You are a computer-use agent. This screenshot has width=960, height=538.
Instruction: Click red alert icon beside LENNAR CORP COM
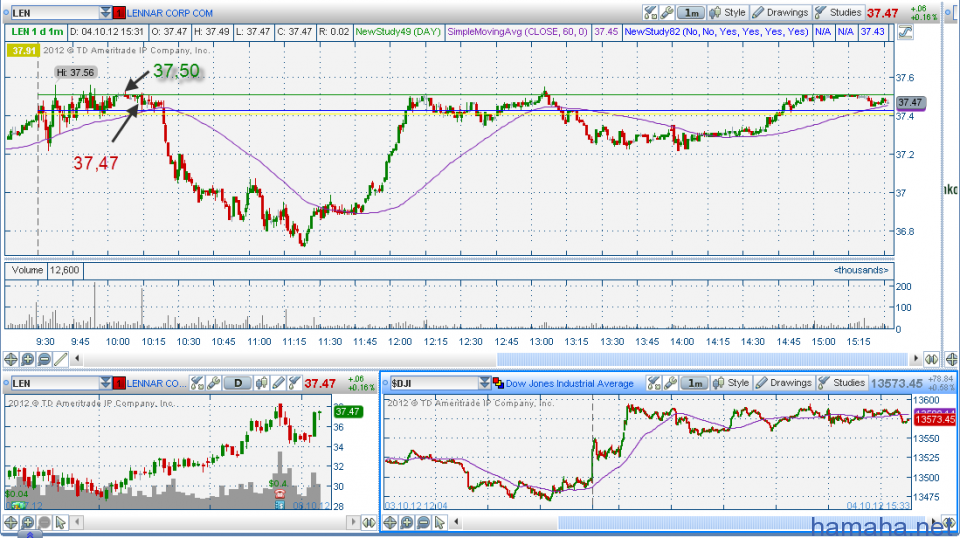(x=119, y=13)
